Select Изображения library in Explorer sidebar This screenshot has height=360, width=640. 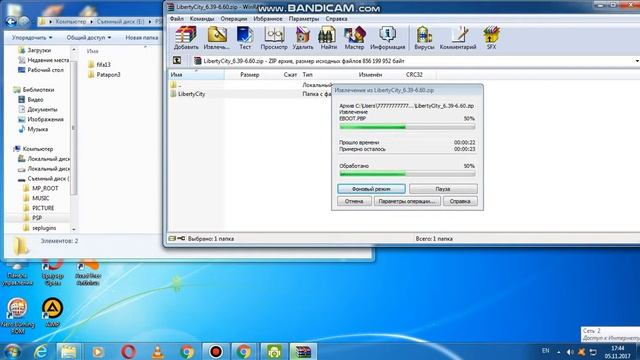(41, 119)
